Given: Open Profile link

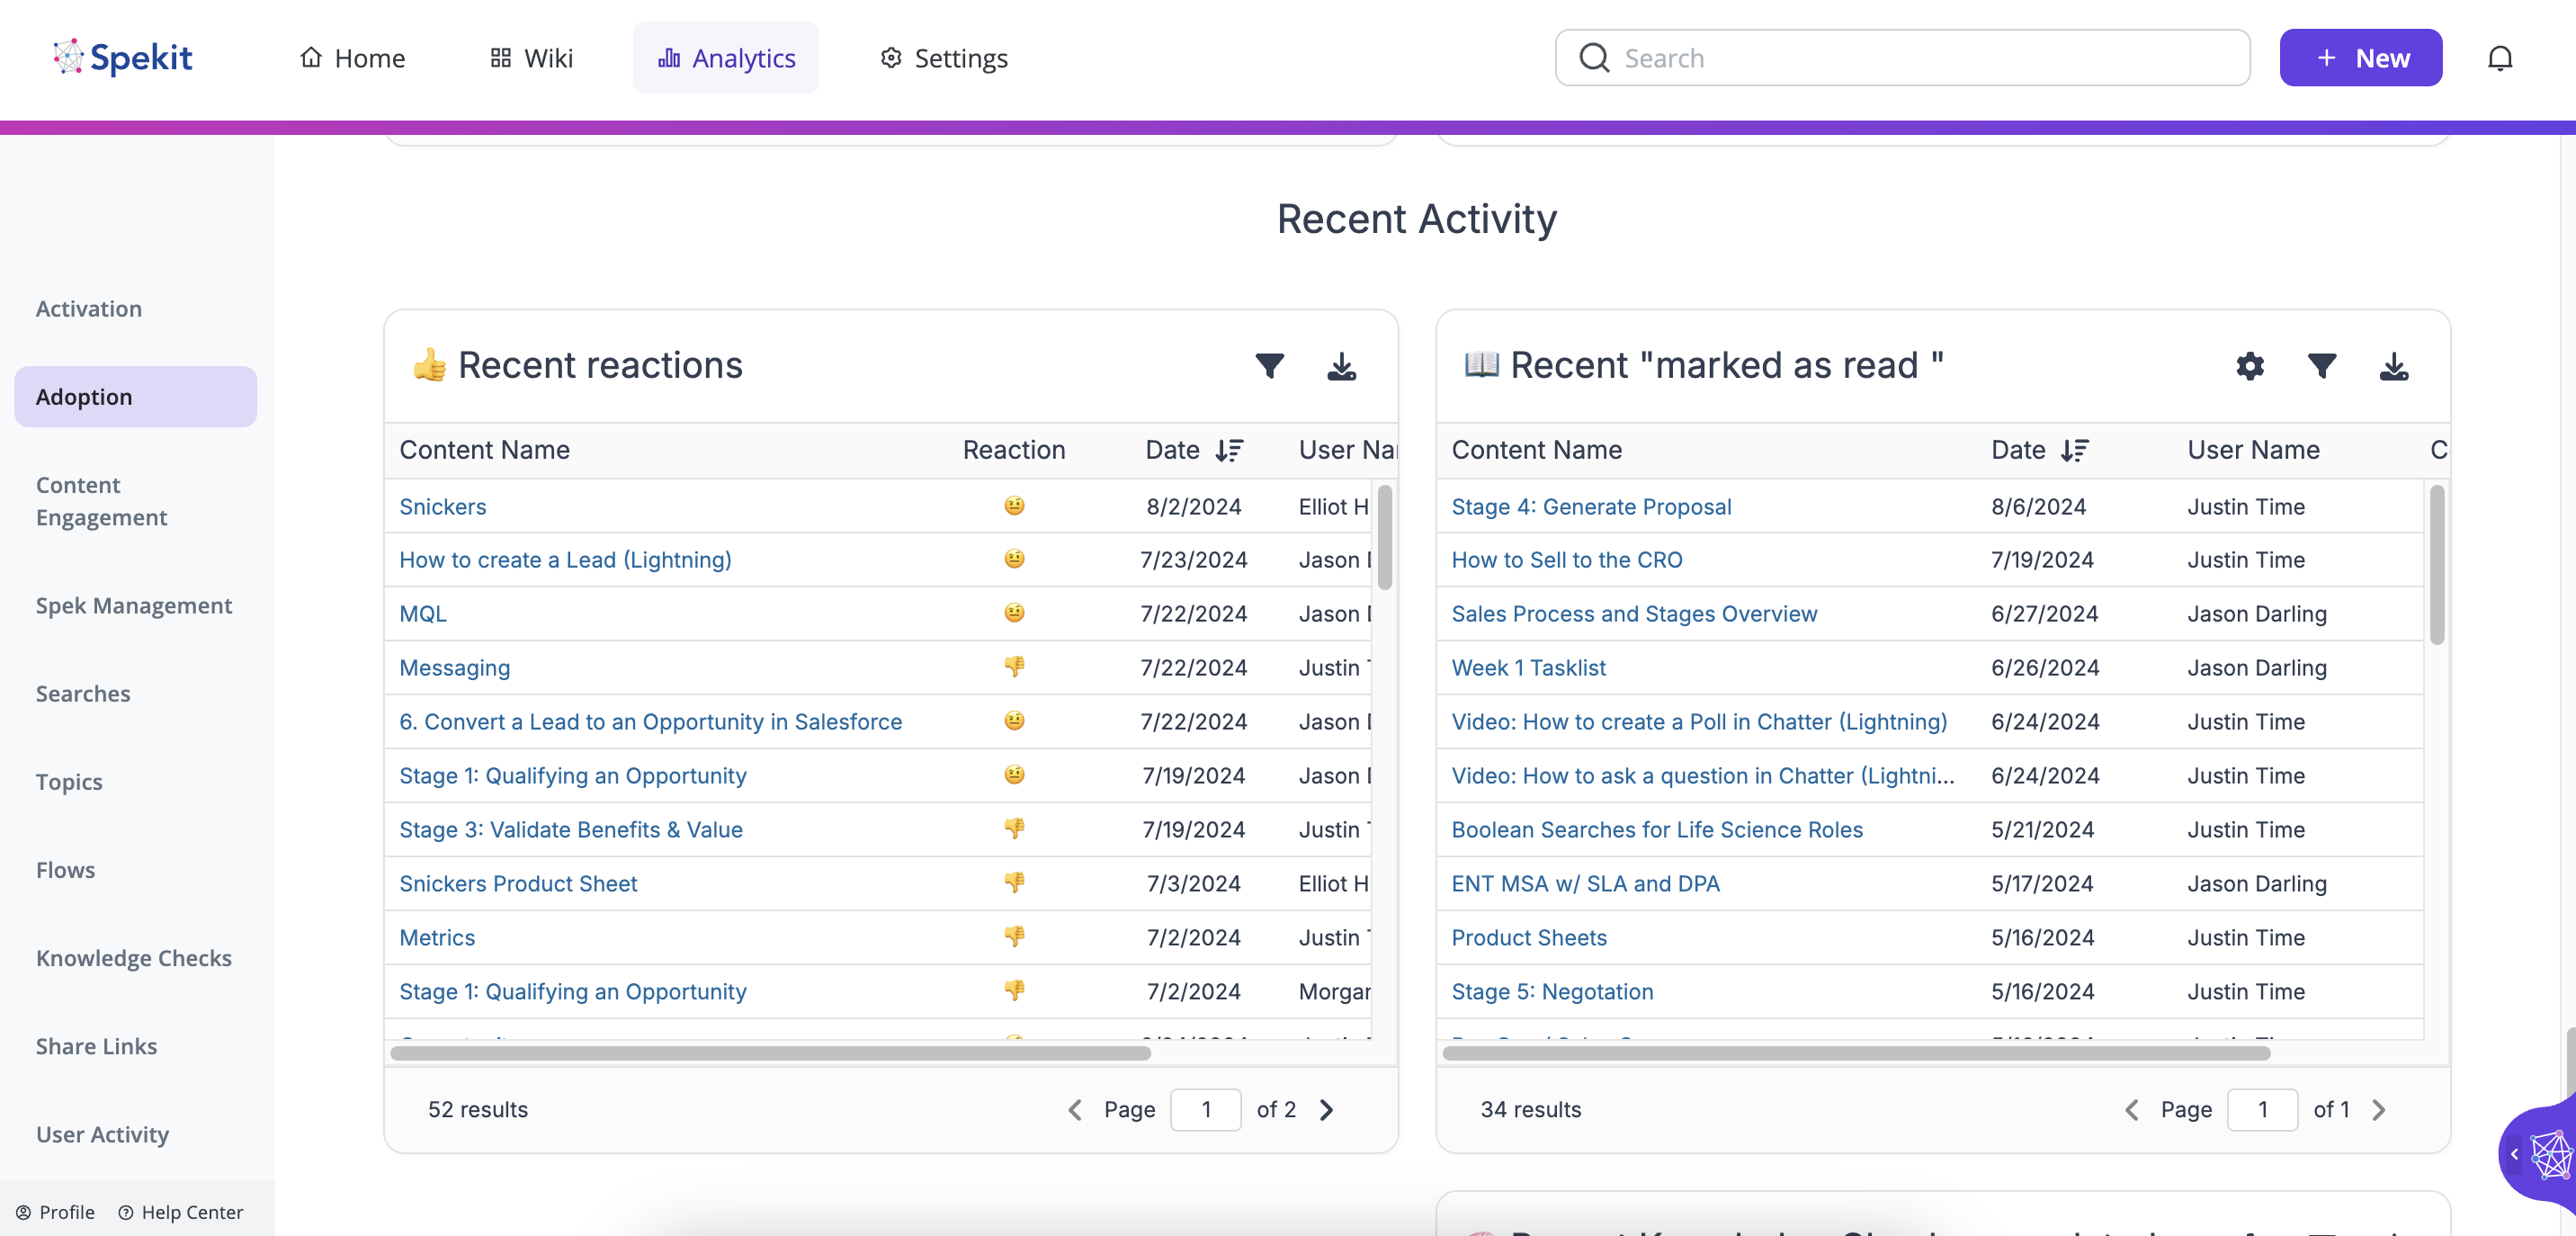Looking at the screenshot, I should point(55,1212).
